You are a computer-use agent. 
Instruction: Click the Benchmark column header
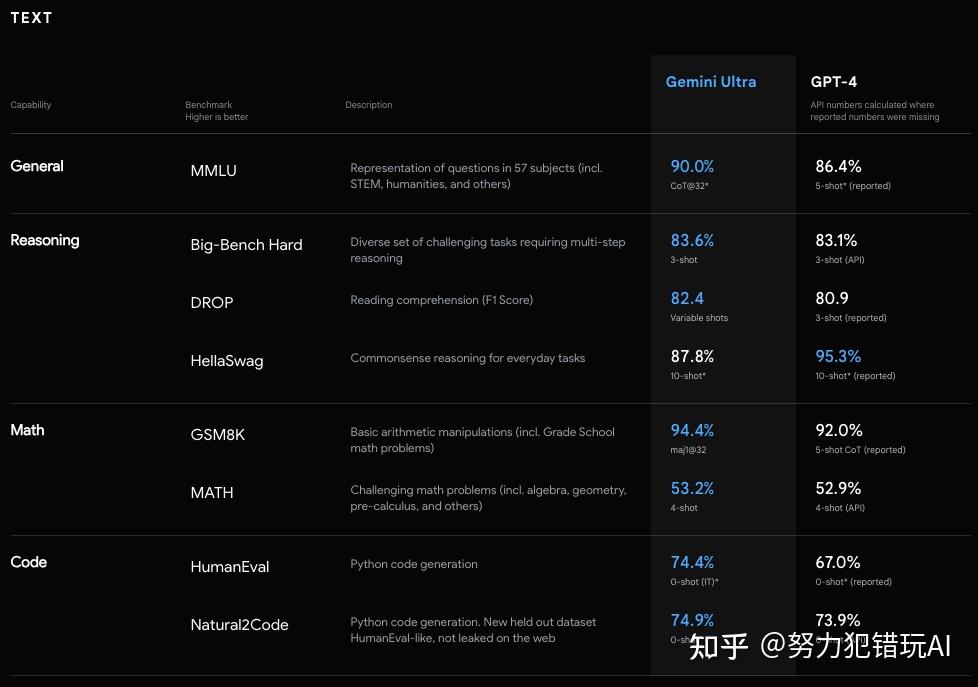(209, 104)
